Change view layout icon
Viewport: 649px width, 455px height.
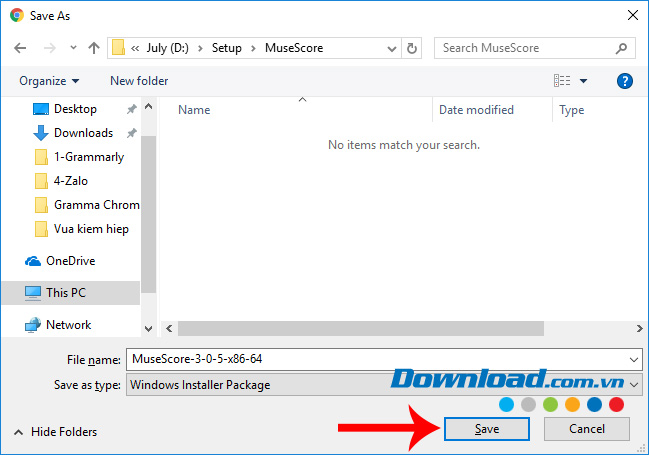(562, 80)
